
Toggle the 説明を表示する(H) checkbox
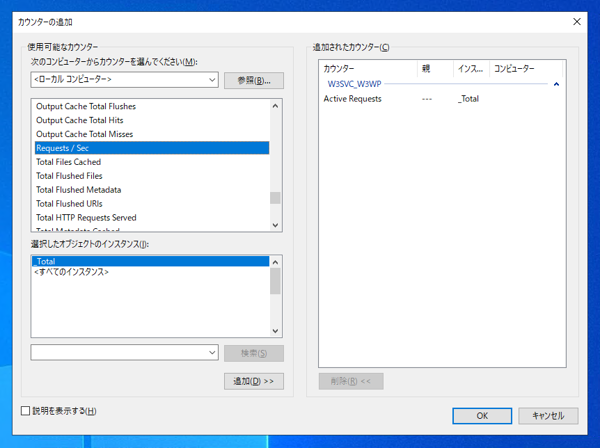26,411
